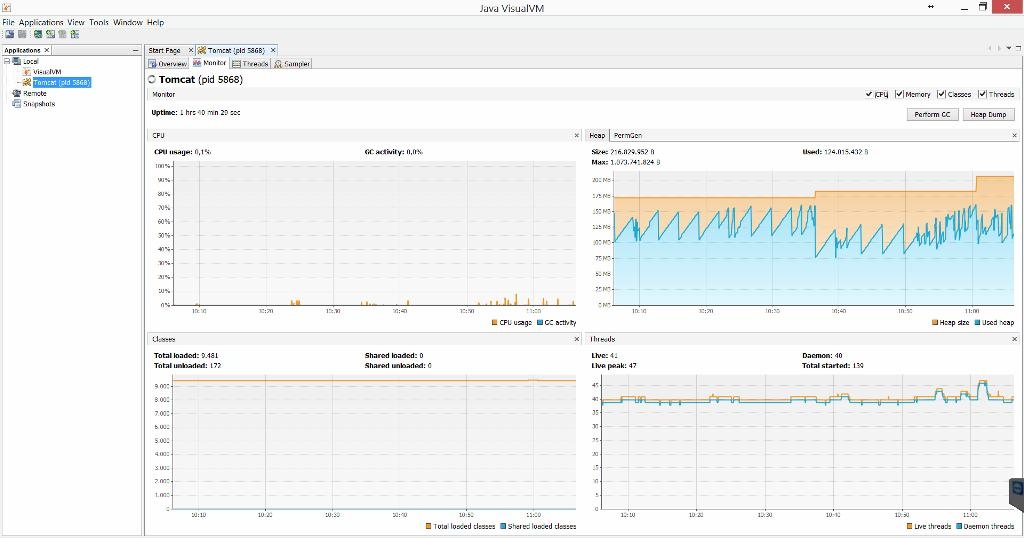Click the VisualVM icon in the Applications tree
This screenshot has width=1024, height=538.
coord(27,72)
